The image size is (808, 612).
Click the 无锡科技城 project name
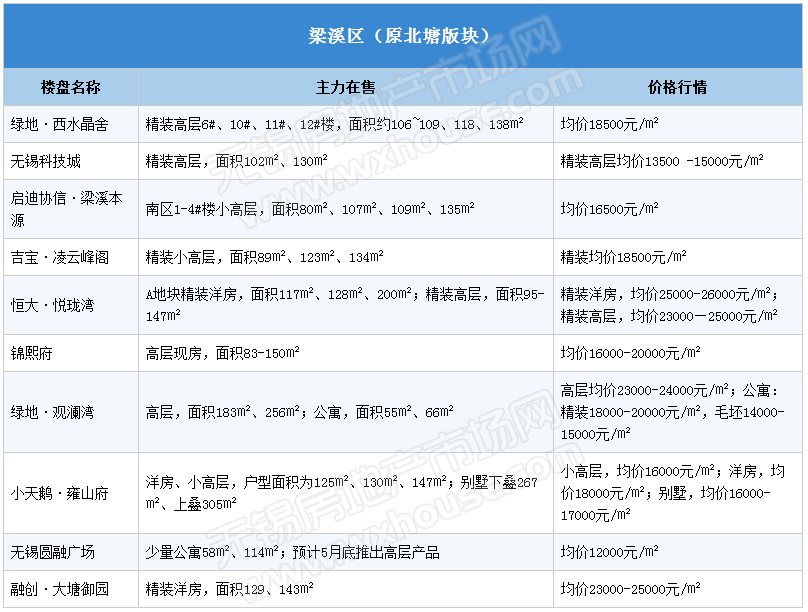[x=46, y=161]
